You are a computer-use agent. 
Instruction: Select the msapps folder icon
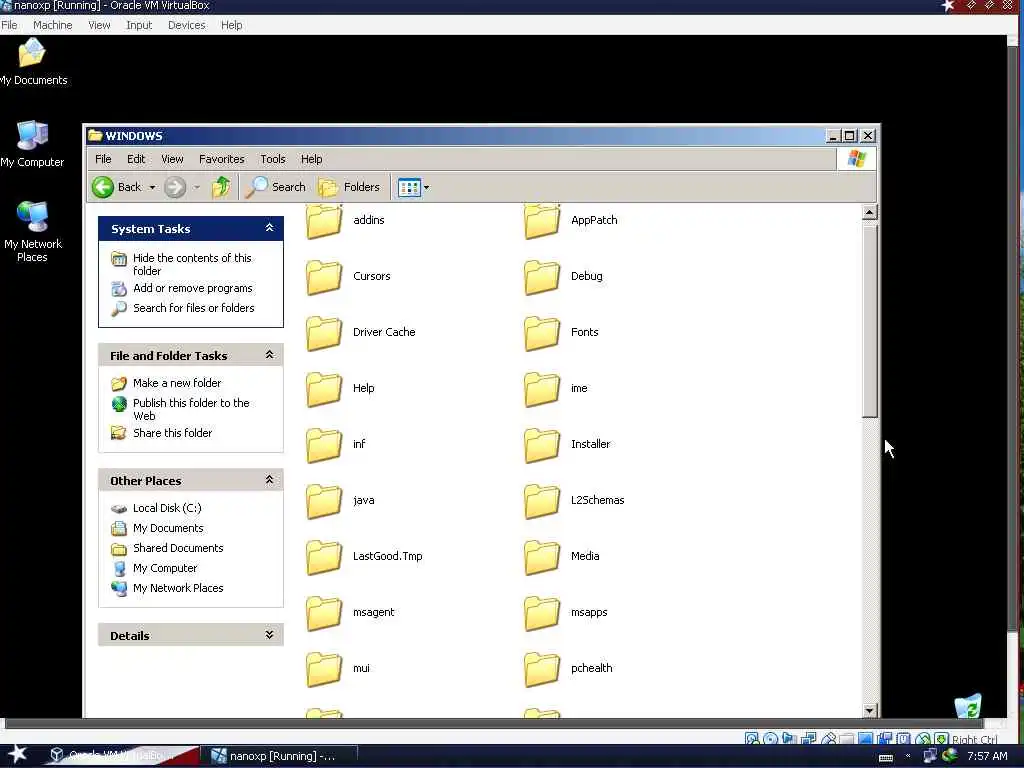[x=542, y=613]
